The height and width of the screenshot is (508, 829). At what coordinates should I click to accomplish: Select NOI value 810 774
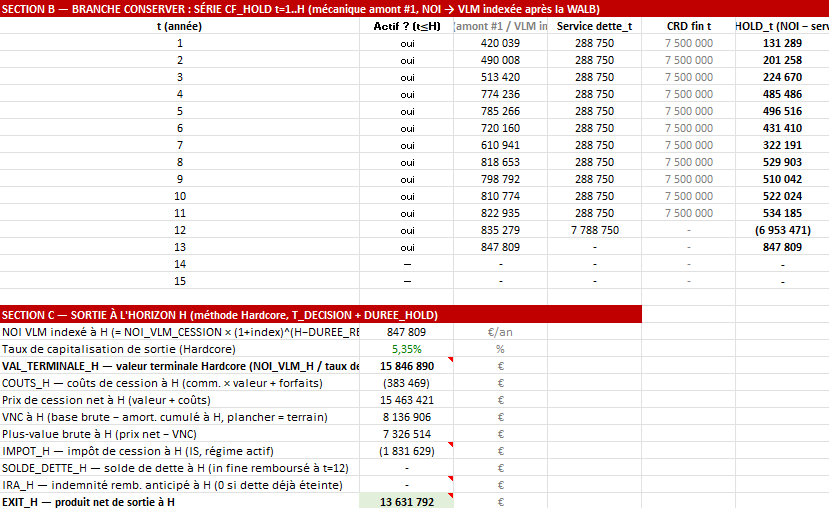point(500,196)
